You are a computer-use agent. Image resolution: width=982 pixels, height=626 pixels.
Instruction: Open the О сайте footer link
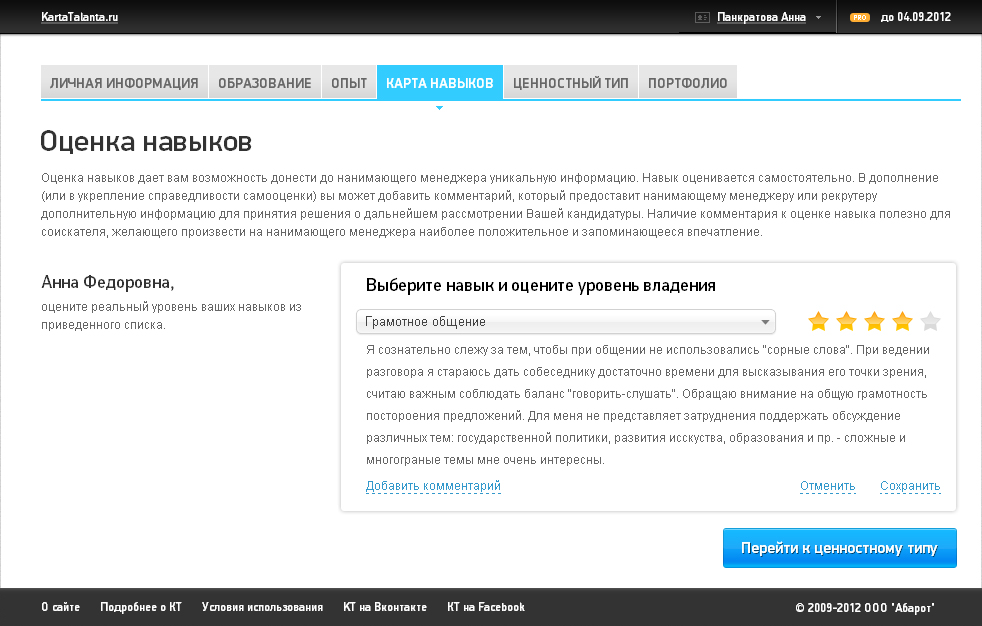pos(61,607)
